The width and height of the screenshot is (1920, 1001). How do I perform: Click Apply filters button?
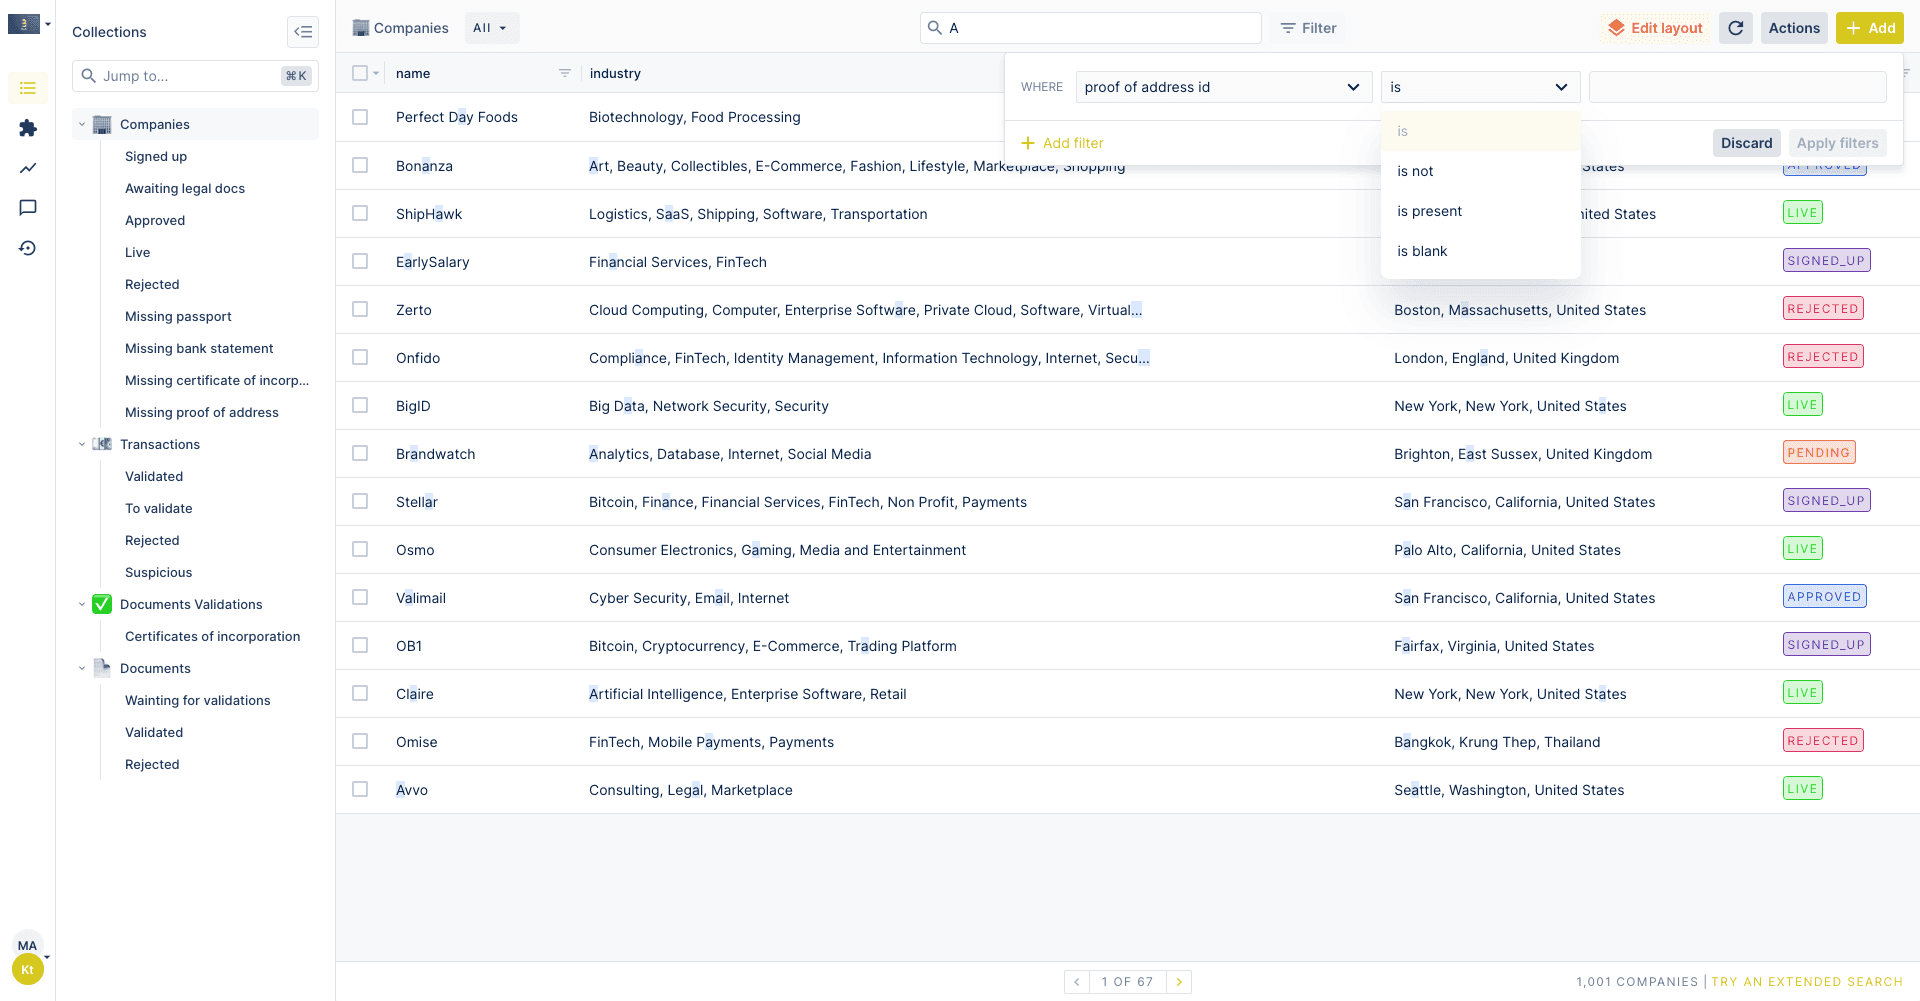coord(1837,143)
